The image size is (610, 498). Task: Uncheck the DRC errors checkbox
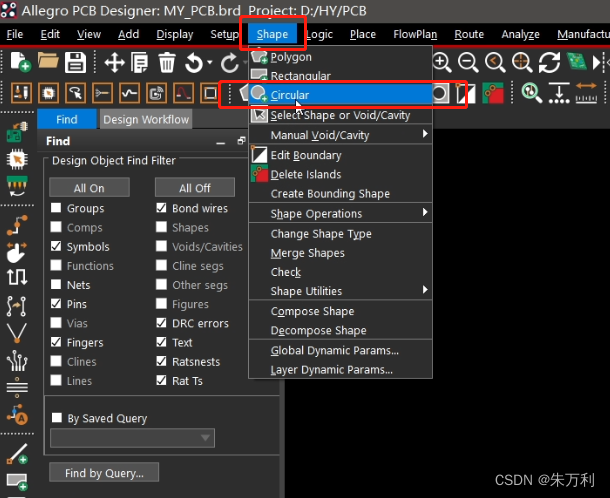(x=161, y=323)
